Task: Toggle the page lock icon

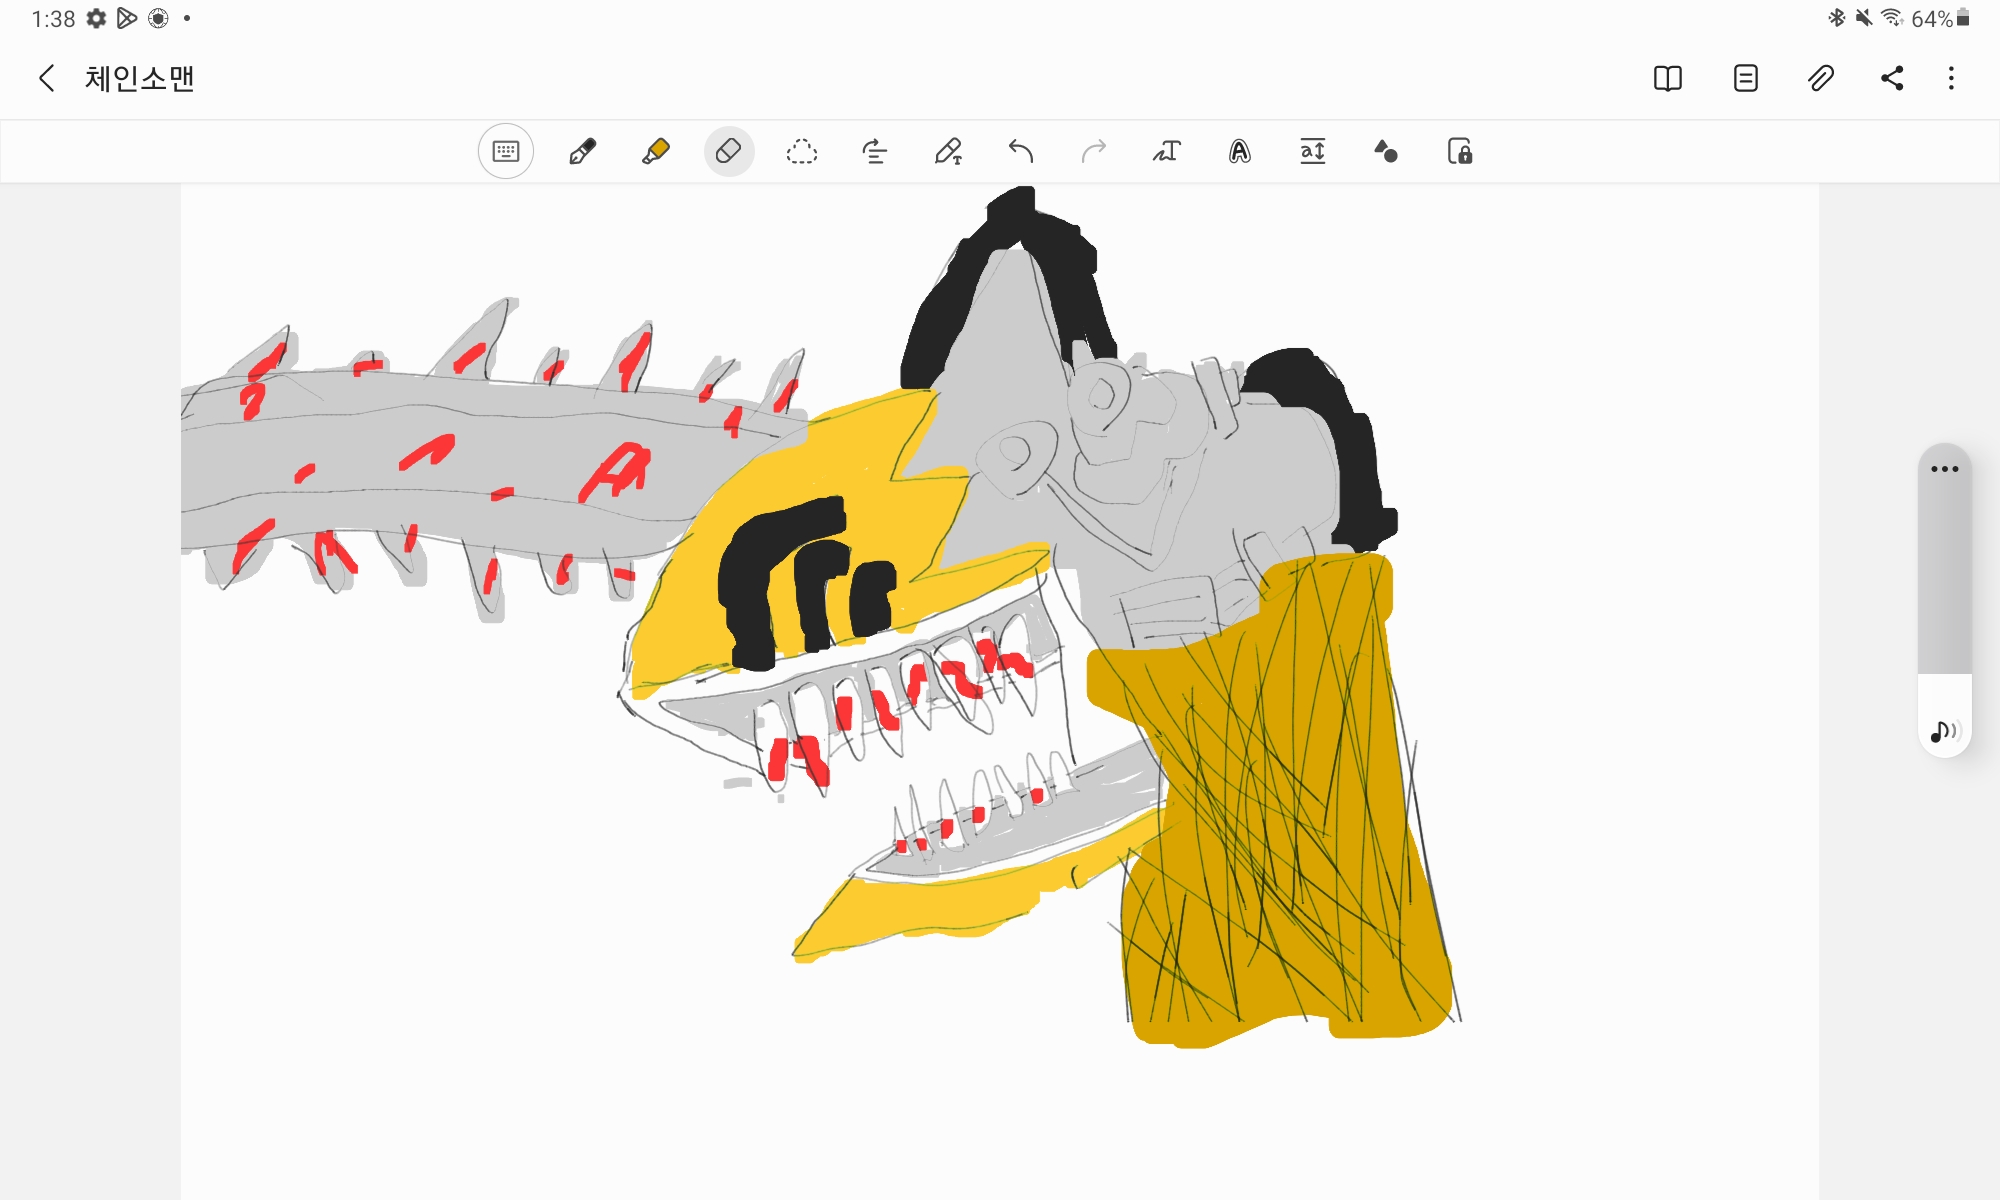Action: (1460, 152)
